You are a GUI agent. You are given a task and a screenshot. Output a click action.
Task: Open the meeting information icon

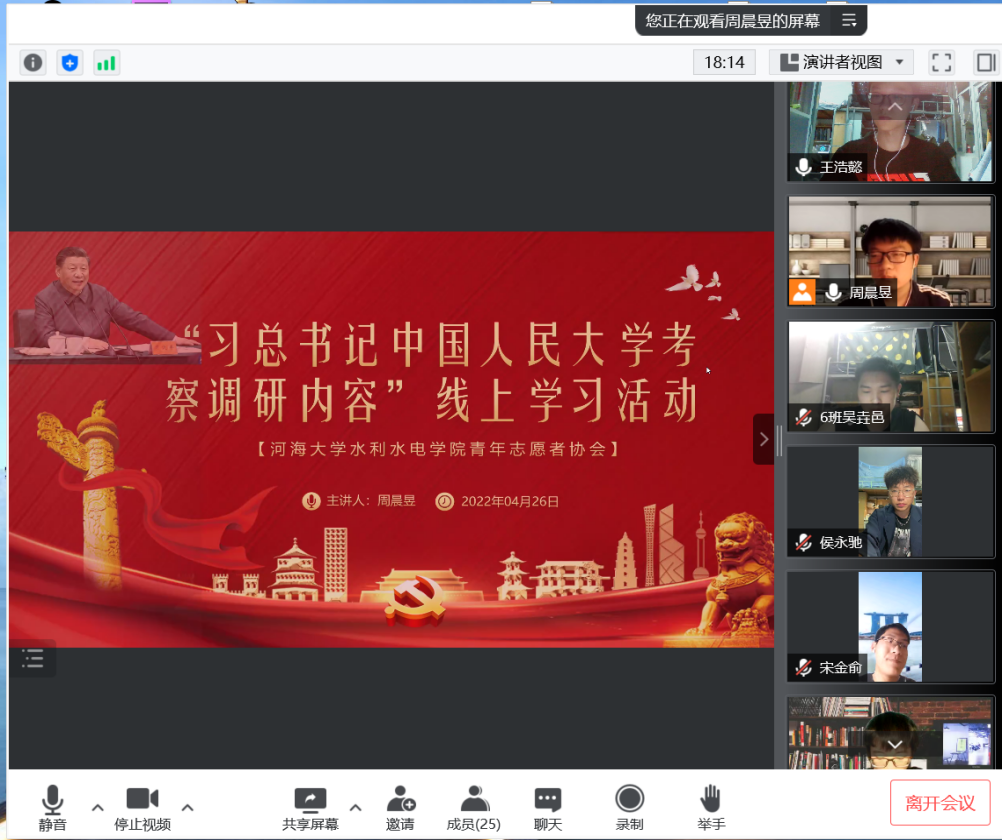pyautogui.click(x=33, y=63)
